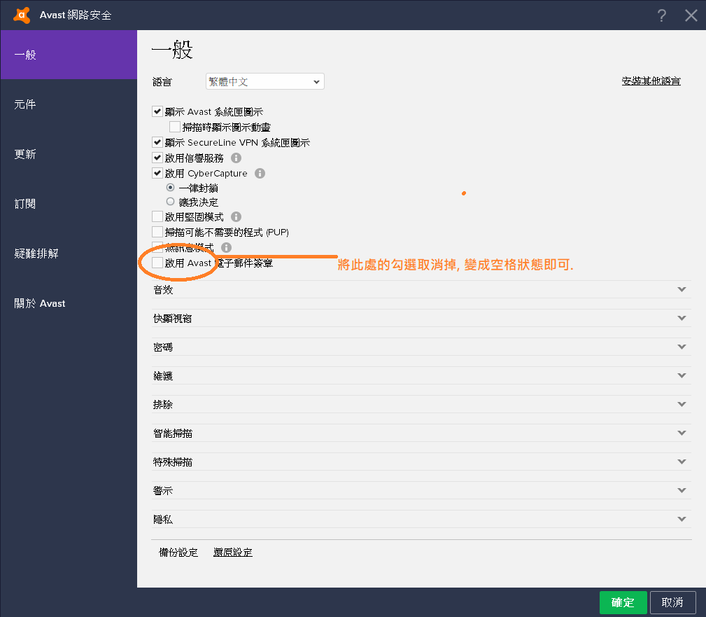This screenshot has width=706, height=617.
Task: Click the 還原設定 link
Action: pos(233,552)
